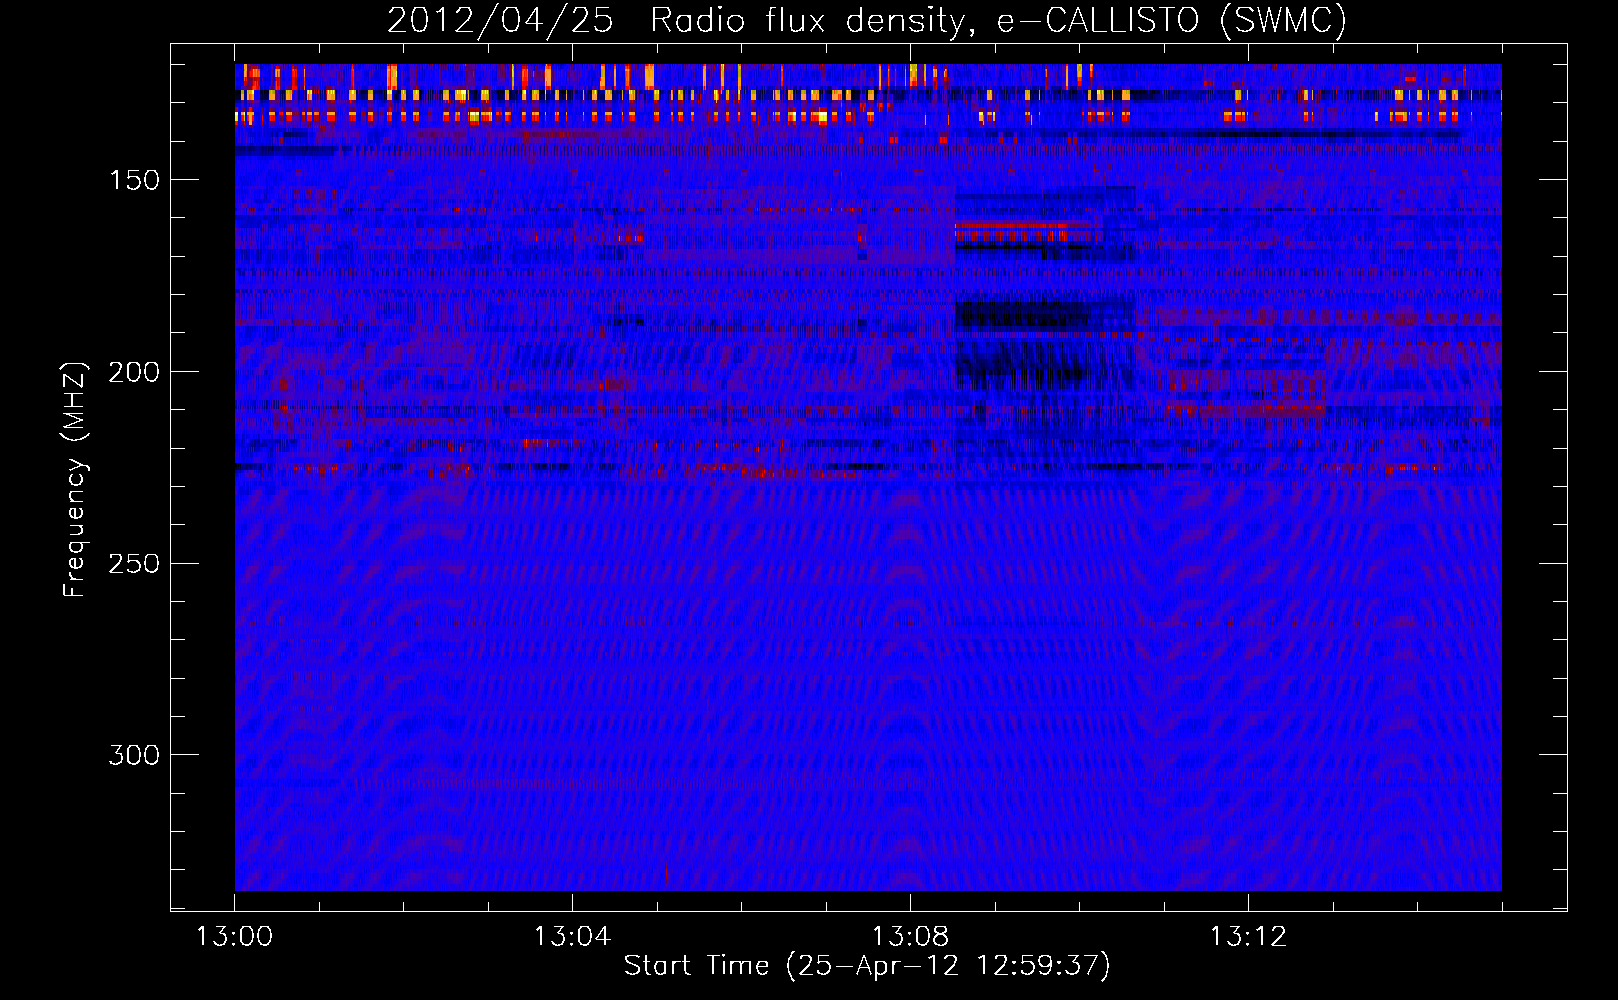Click the "300" frequency tick label
The image size is (1618, 1000).
[x=134, y=755]
